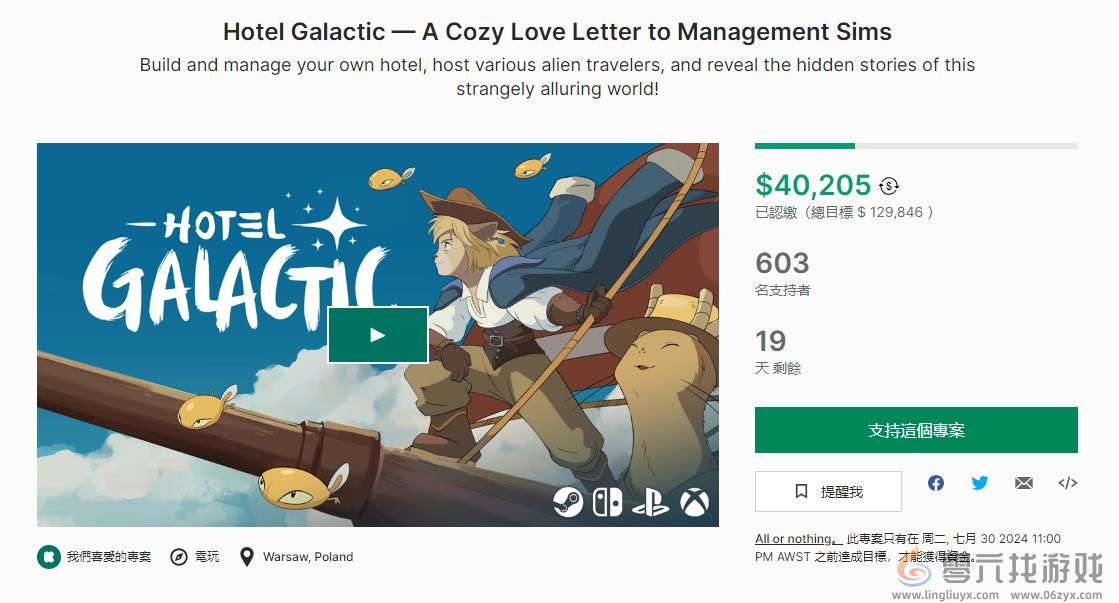Click currency conversion icon beside $40,205
The height and width of the screenshot is (603, 1119).
(889, 185)
